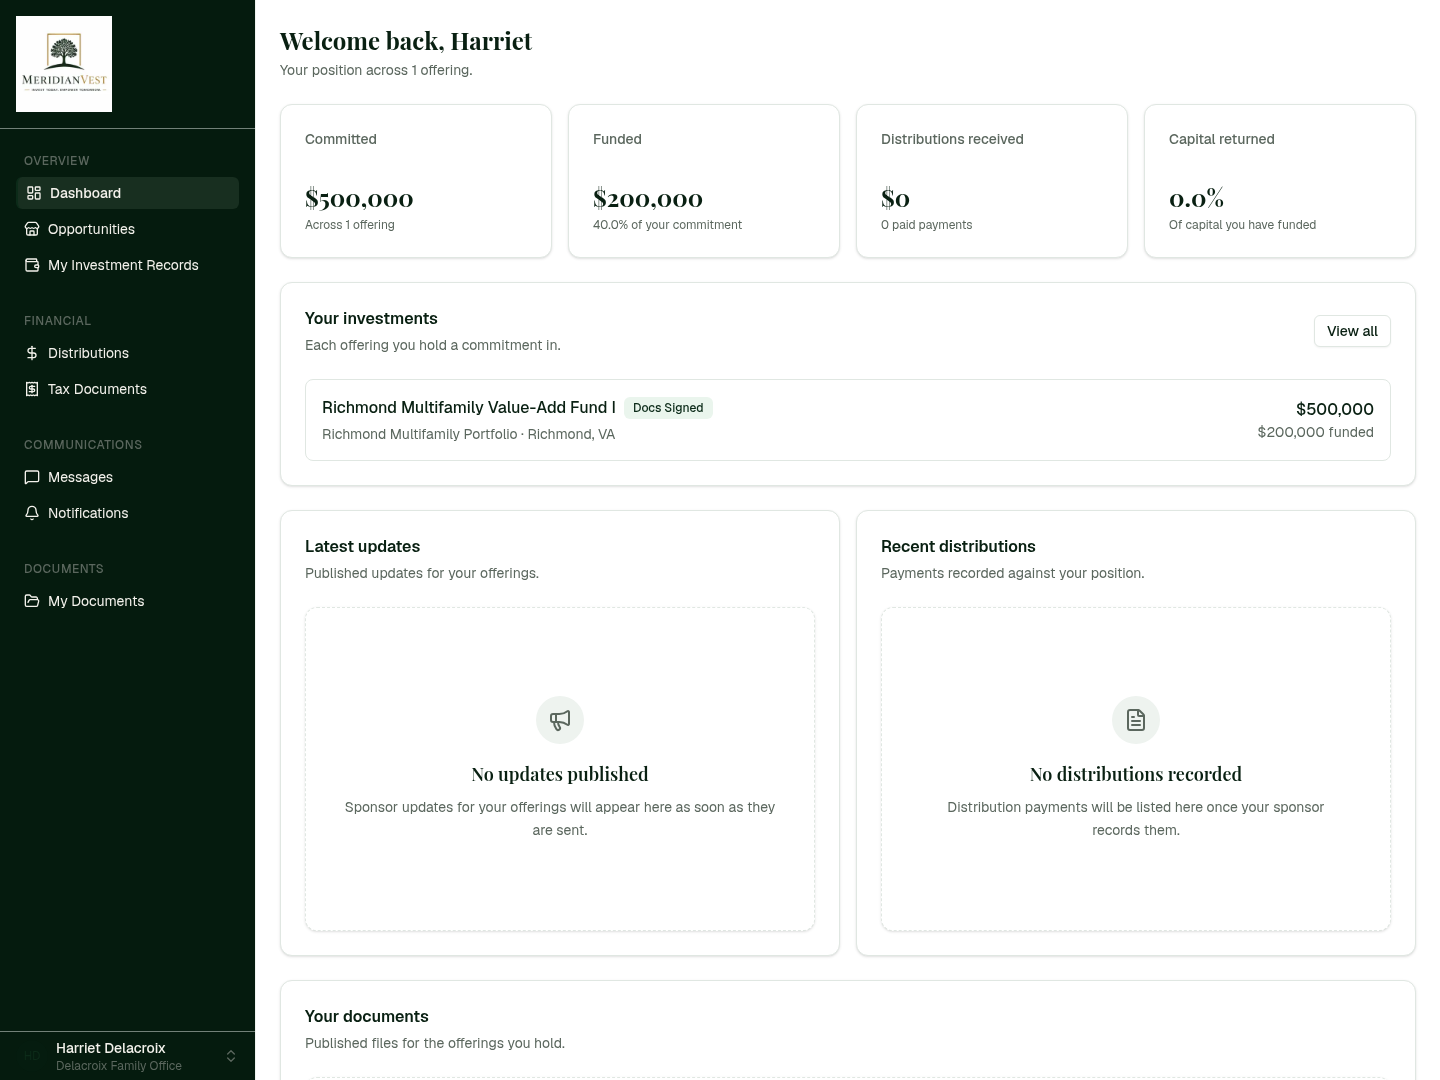Screen dimensions: 1440x1080
Task: Open My Documents in the sidebar
Action: click(x=127, y=601)
